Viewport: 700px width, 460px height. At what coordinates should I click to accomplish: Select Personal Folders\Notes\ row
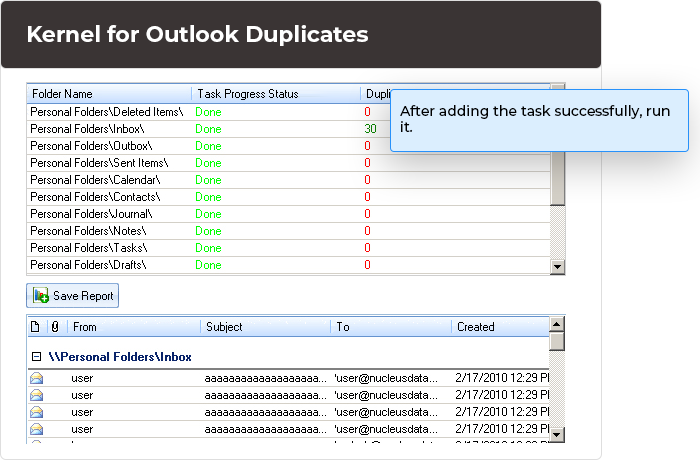288,230
